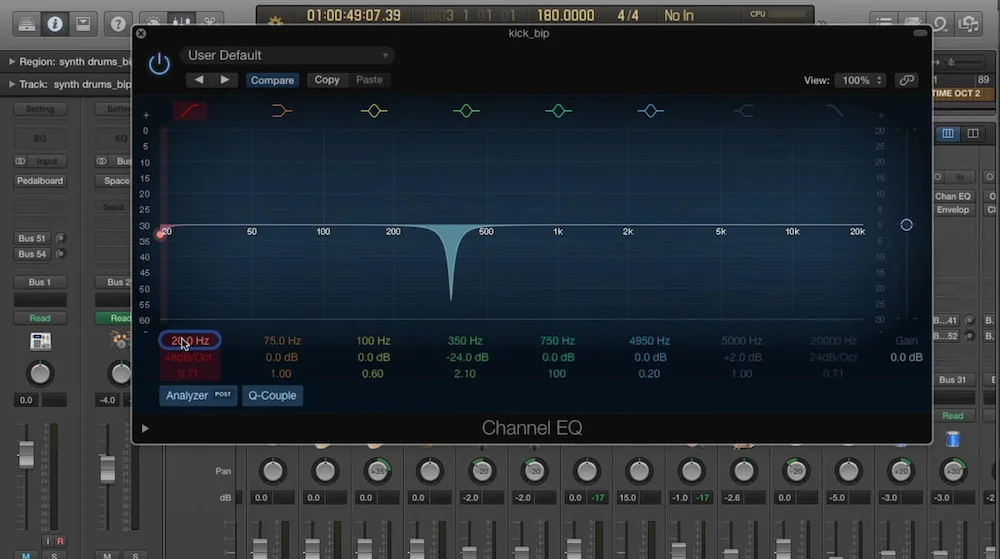Screen dimensions: 1000x559
Task: Click the Bus 54 send slot
Action: [32, 254]
